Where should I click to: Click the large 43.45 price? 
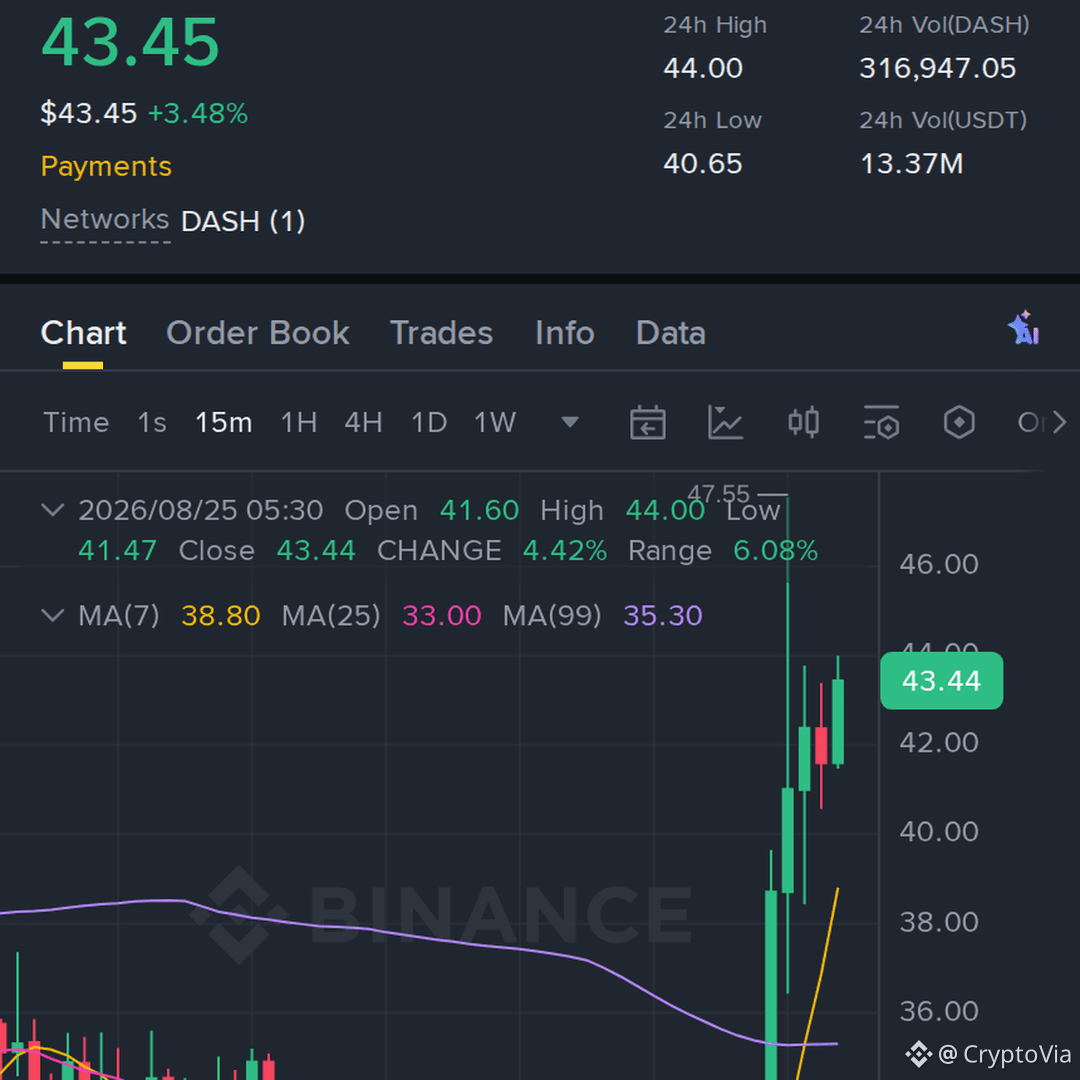(130, 43)
